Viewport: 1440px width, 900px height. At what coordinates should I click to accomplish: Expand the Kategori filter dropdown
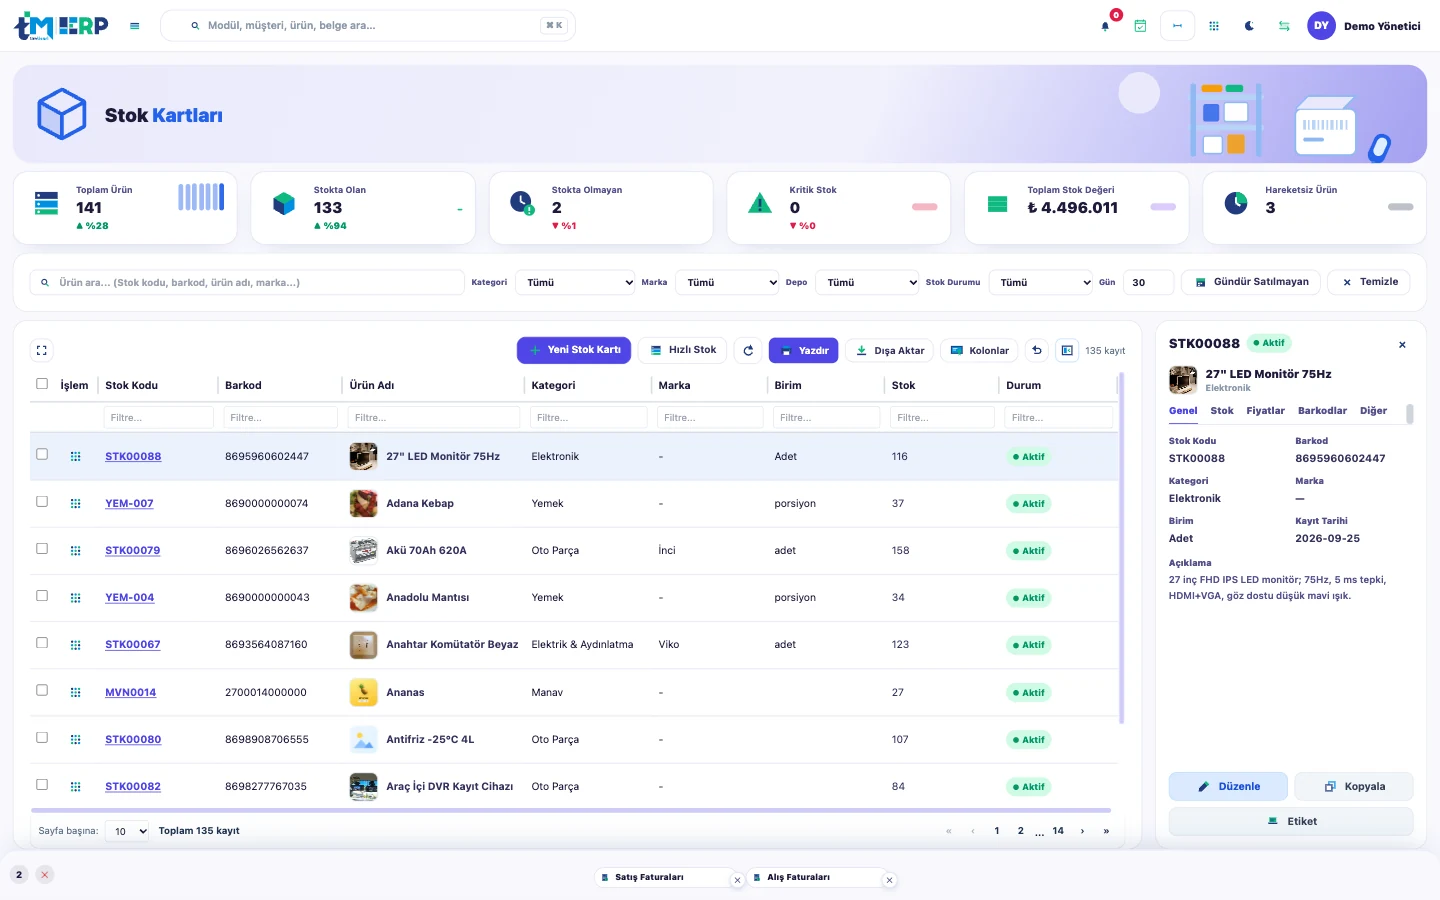click(x=575, y=283)
